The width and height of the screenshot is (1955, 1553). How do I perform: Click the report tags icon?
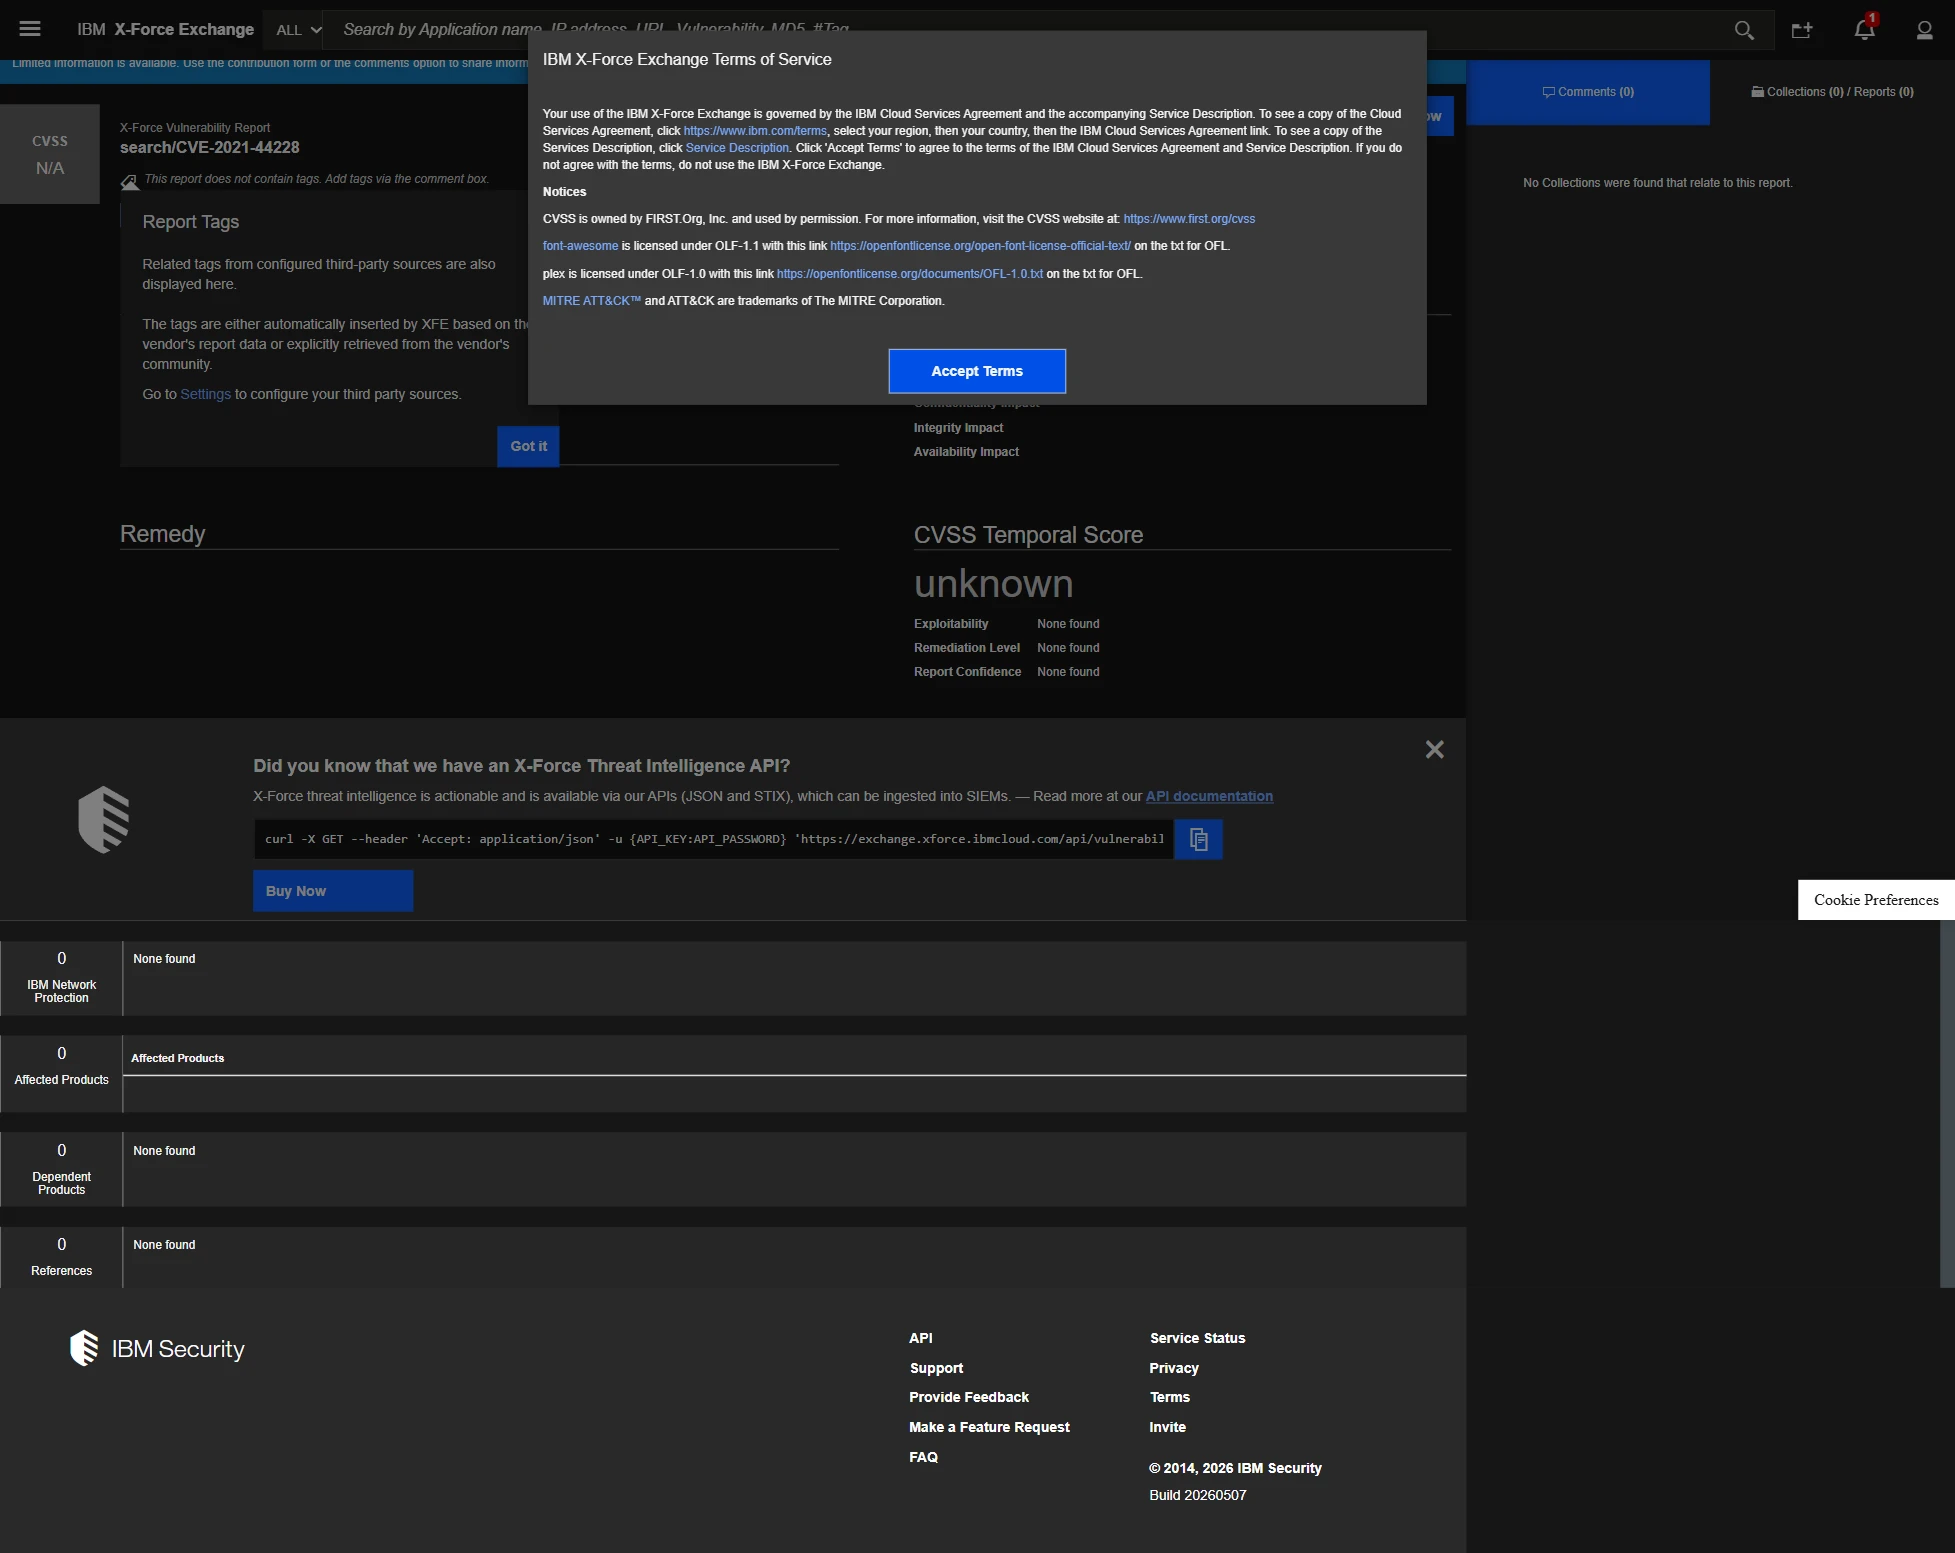[129, 182]
